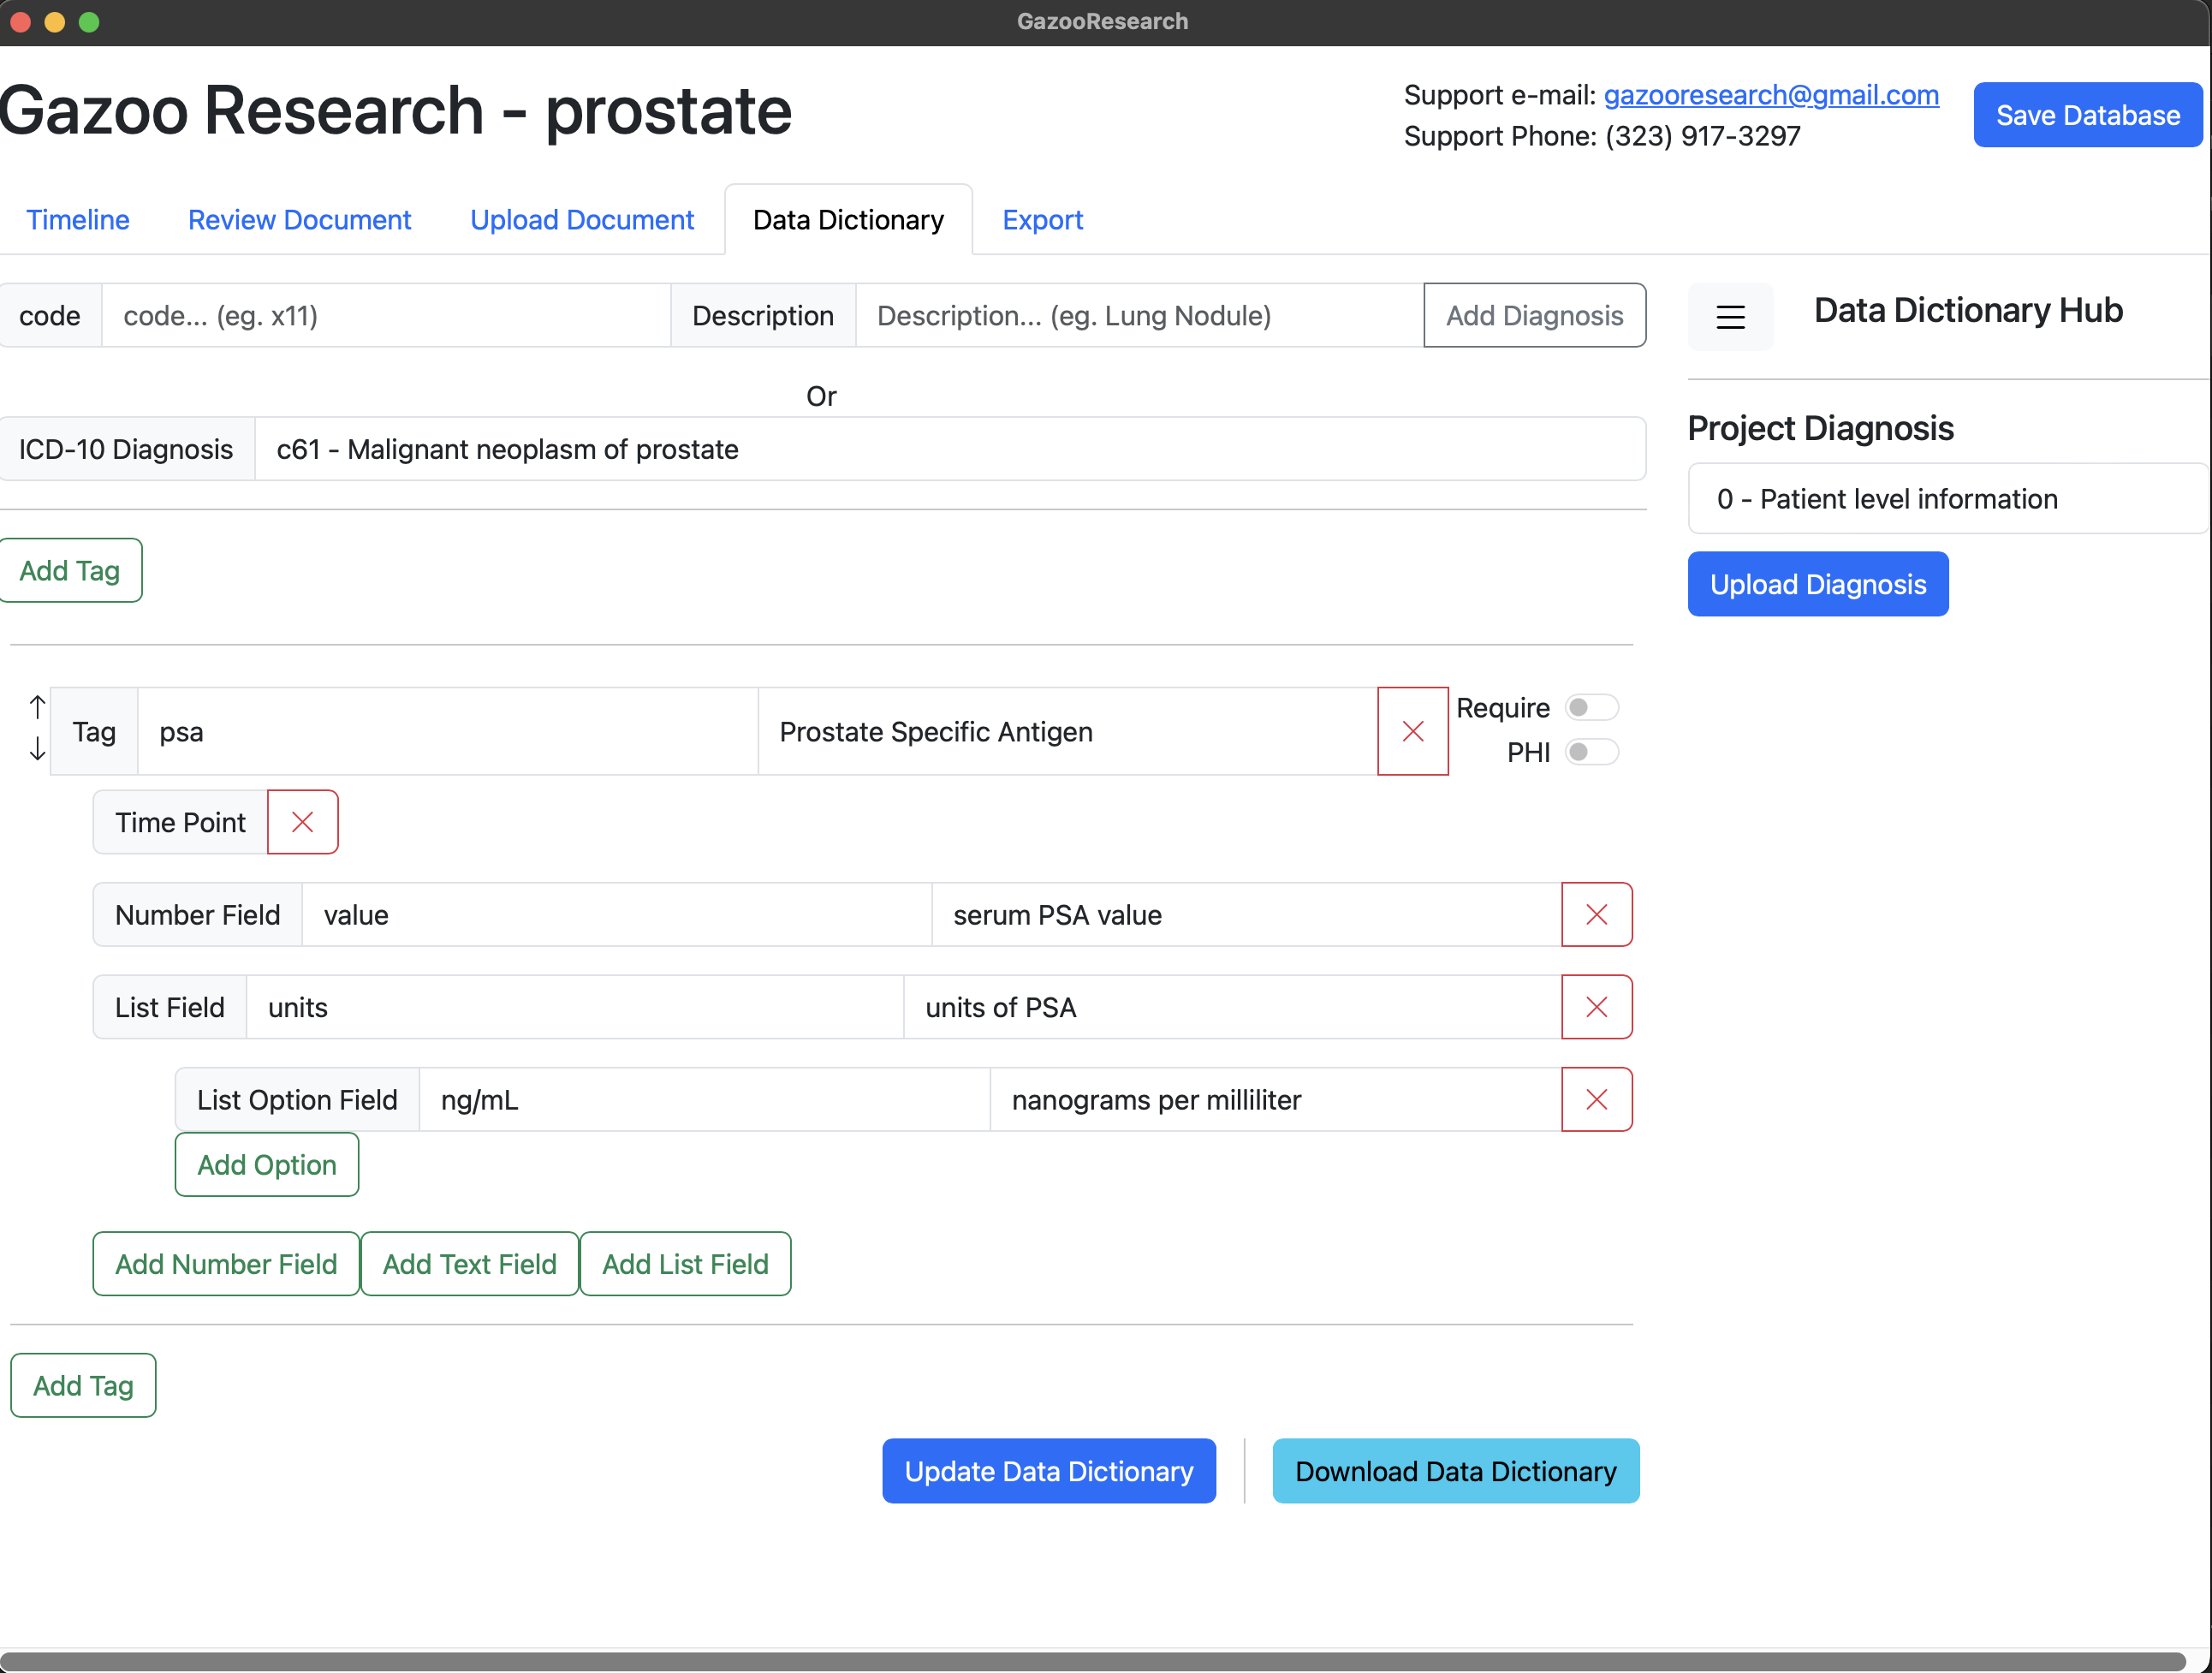Click the code input field

(385, 316)
